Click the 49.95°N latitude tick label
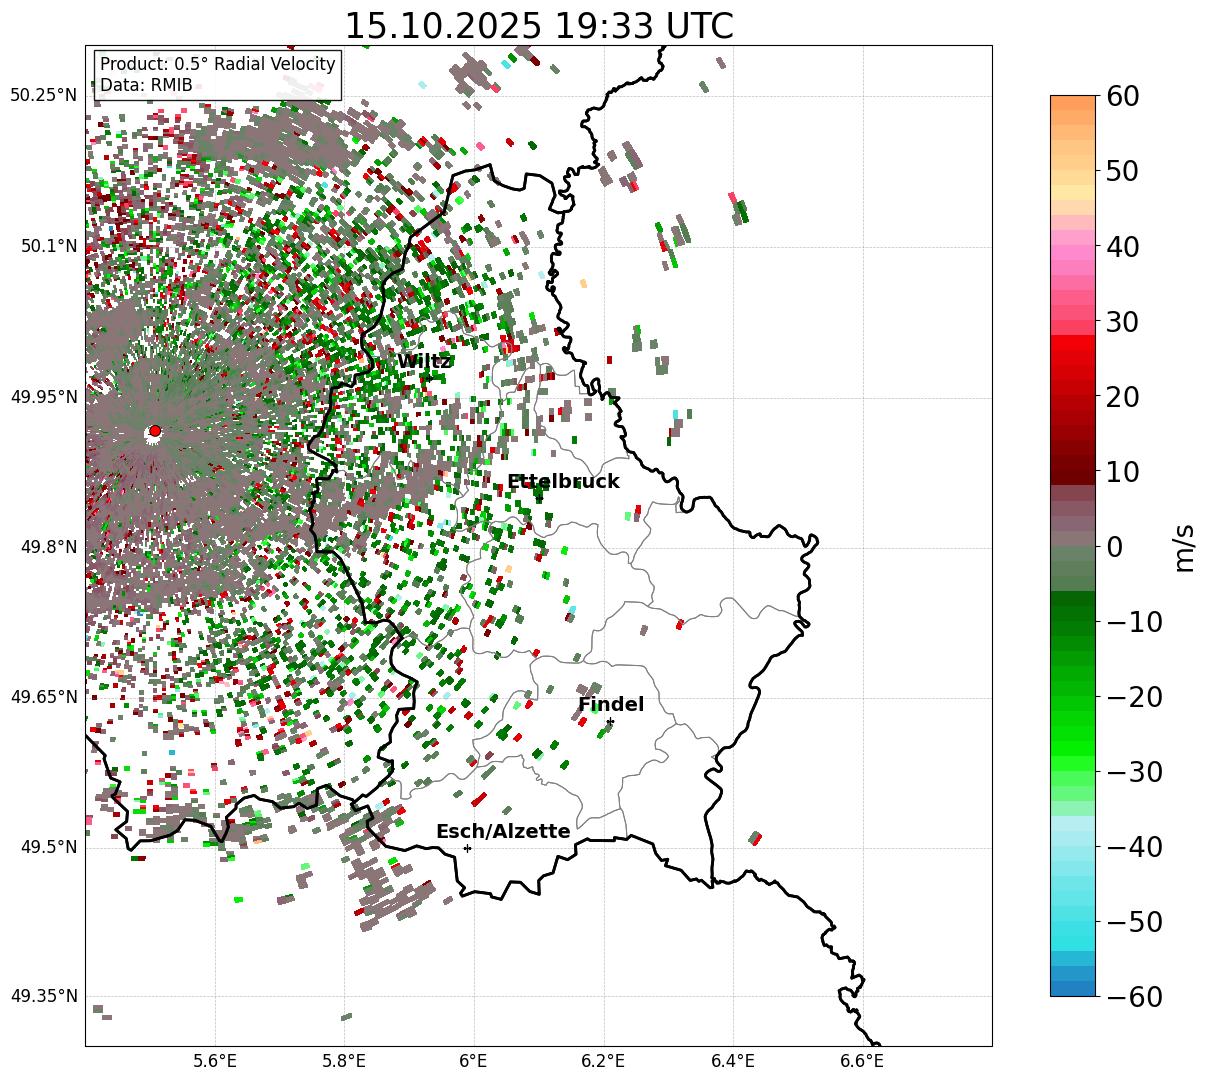The image size is (1207, 1081). coord(44,397)
